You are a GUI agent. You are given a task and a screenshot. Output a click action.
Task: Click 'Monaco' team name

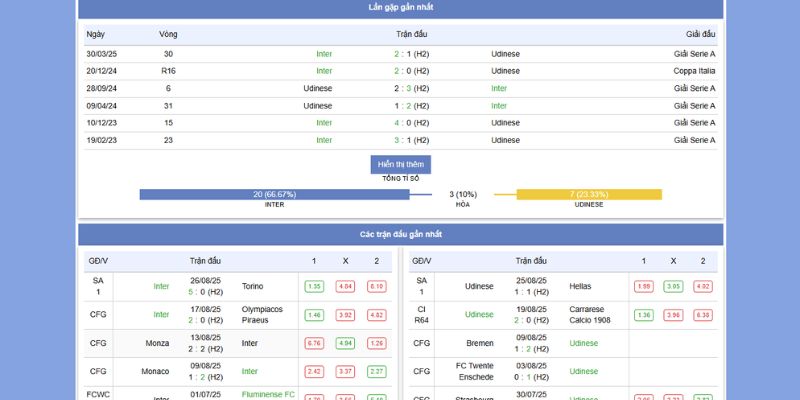click(x=155, y=371)
